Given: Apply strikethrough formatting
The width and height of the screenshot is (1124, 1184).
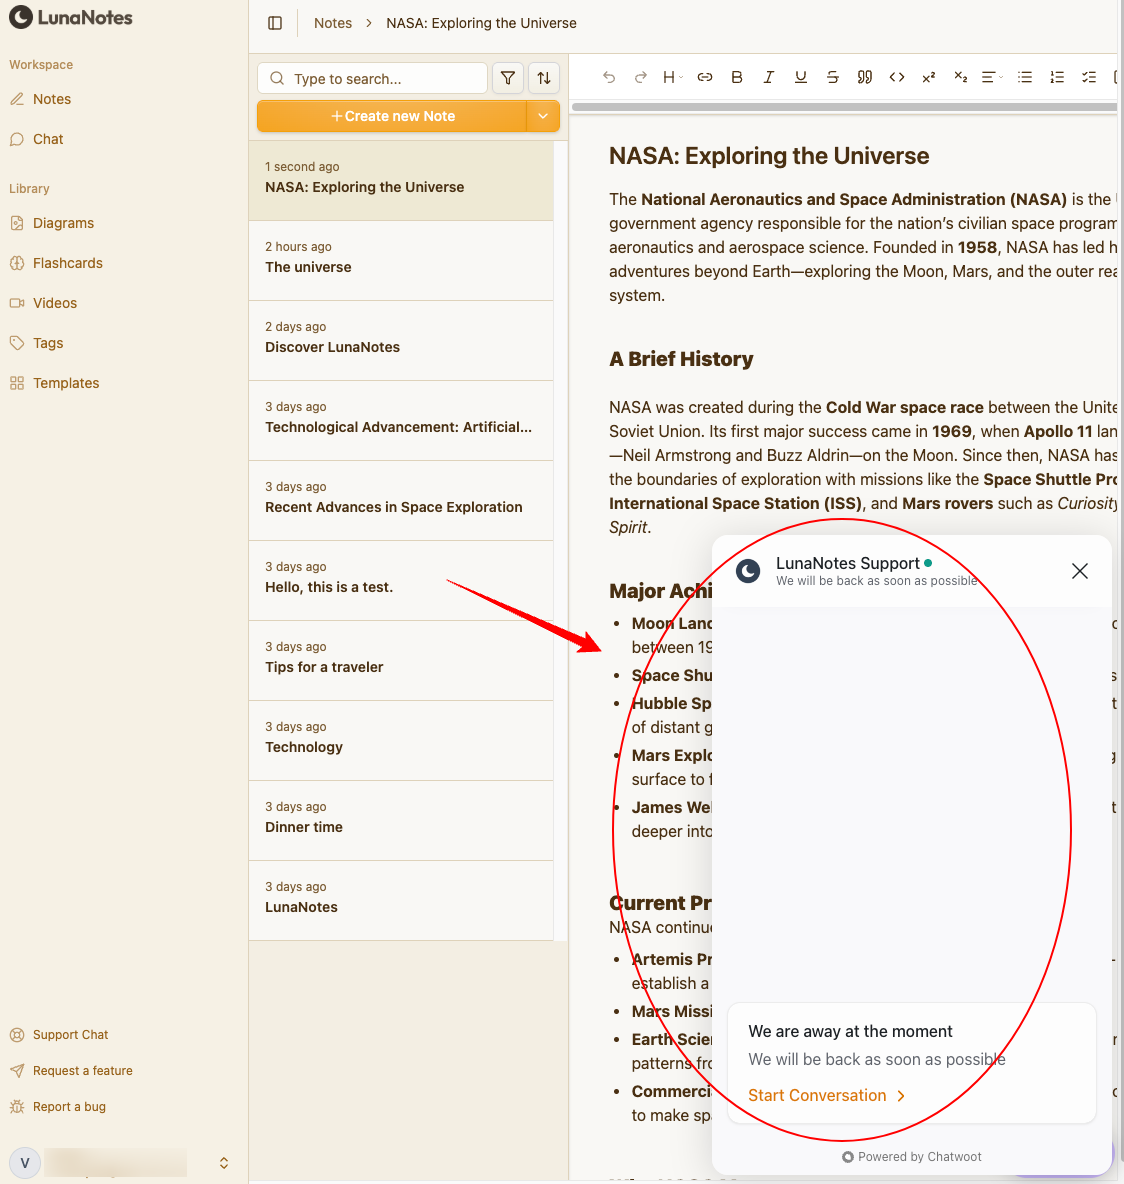Looking at the screenshot, I should pyautogui.click(x=833, y=77).
